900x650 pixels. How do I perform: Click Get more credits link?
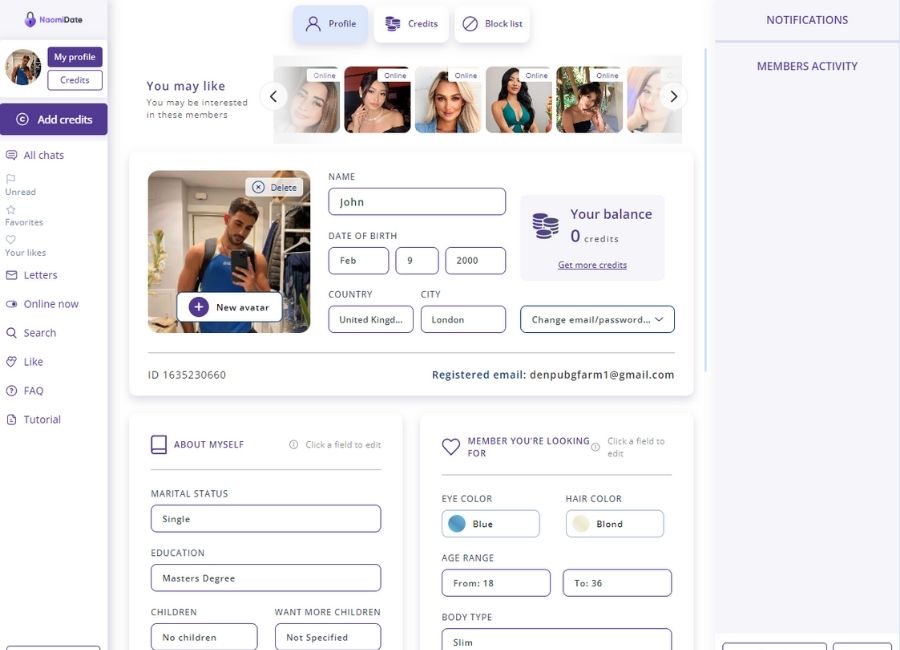pyautogui.click(x=592, y=265)
